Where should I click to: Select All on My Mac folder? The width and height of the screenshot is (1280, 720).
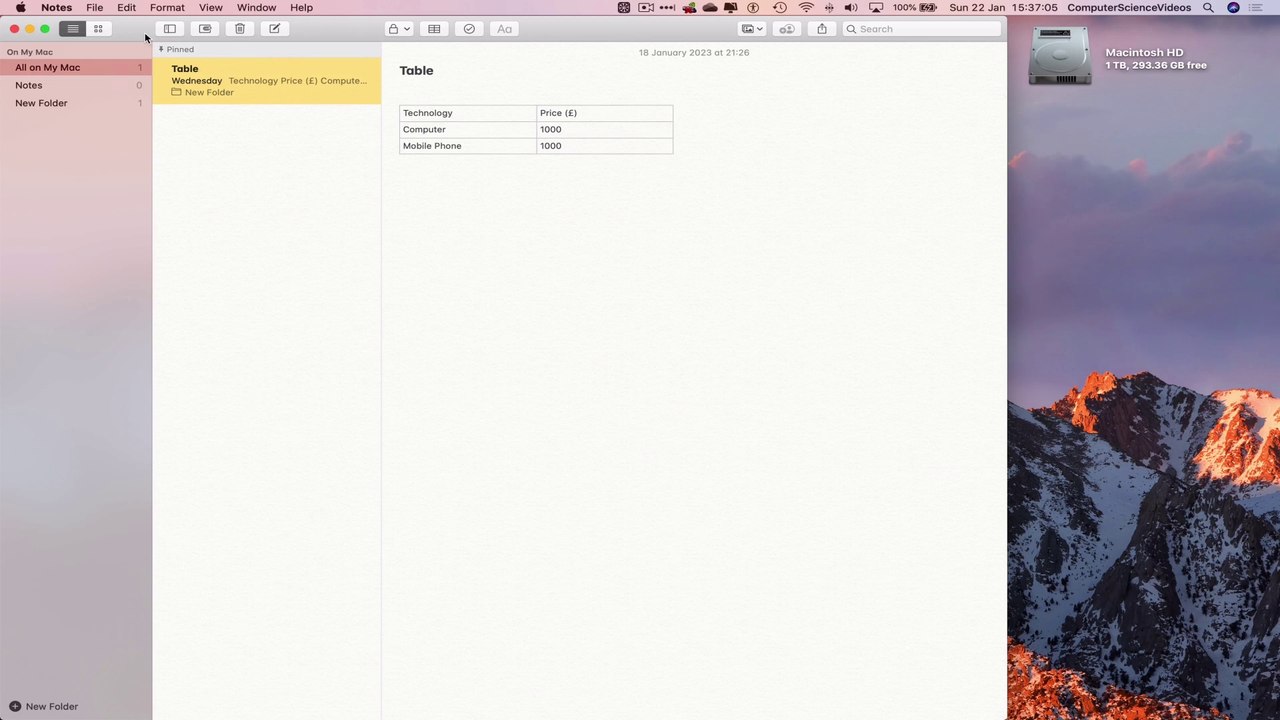pyautogui.click(x=76, y=67)
